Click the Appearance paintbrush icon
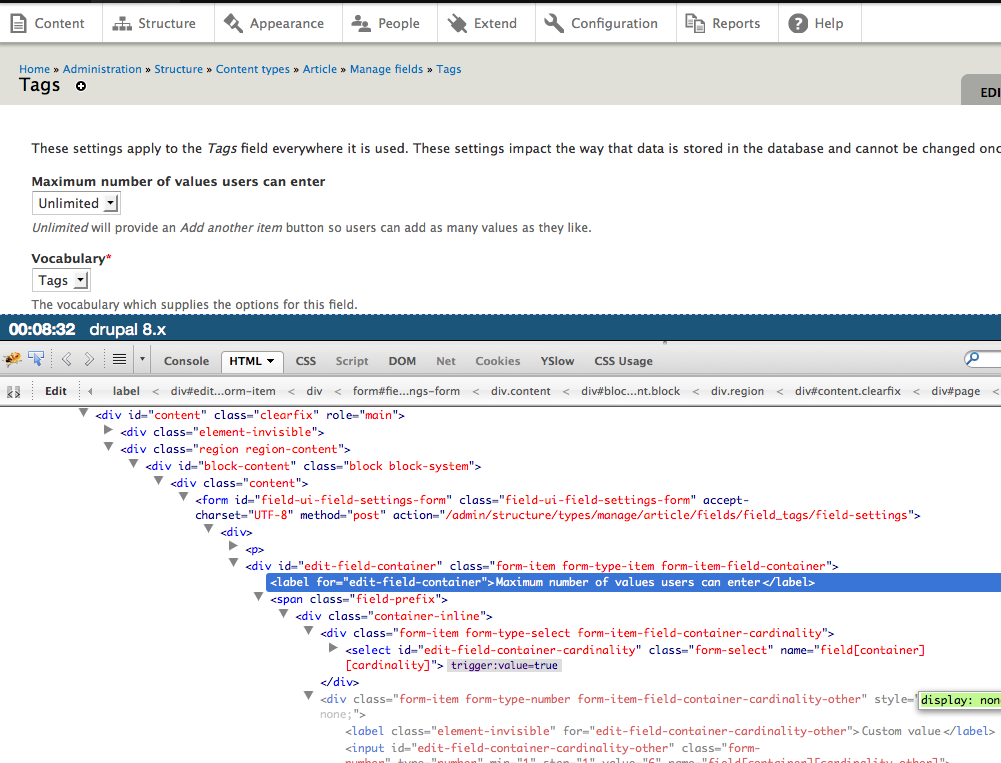Image resolution: width=1001 pixels, height=763 pixels. [233, 24]
